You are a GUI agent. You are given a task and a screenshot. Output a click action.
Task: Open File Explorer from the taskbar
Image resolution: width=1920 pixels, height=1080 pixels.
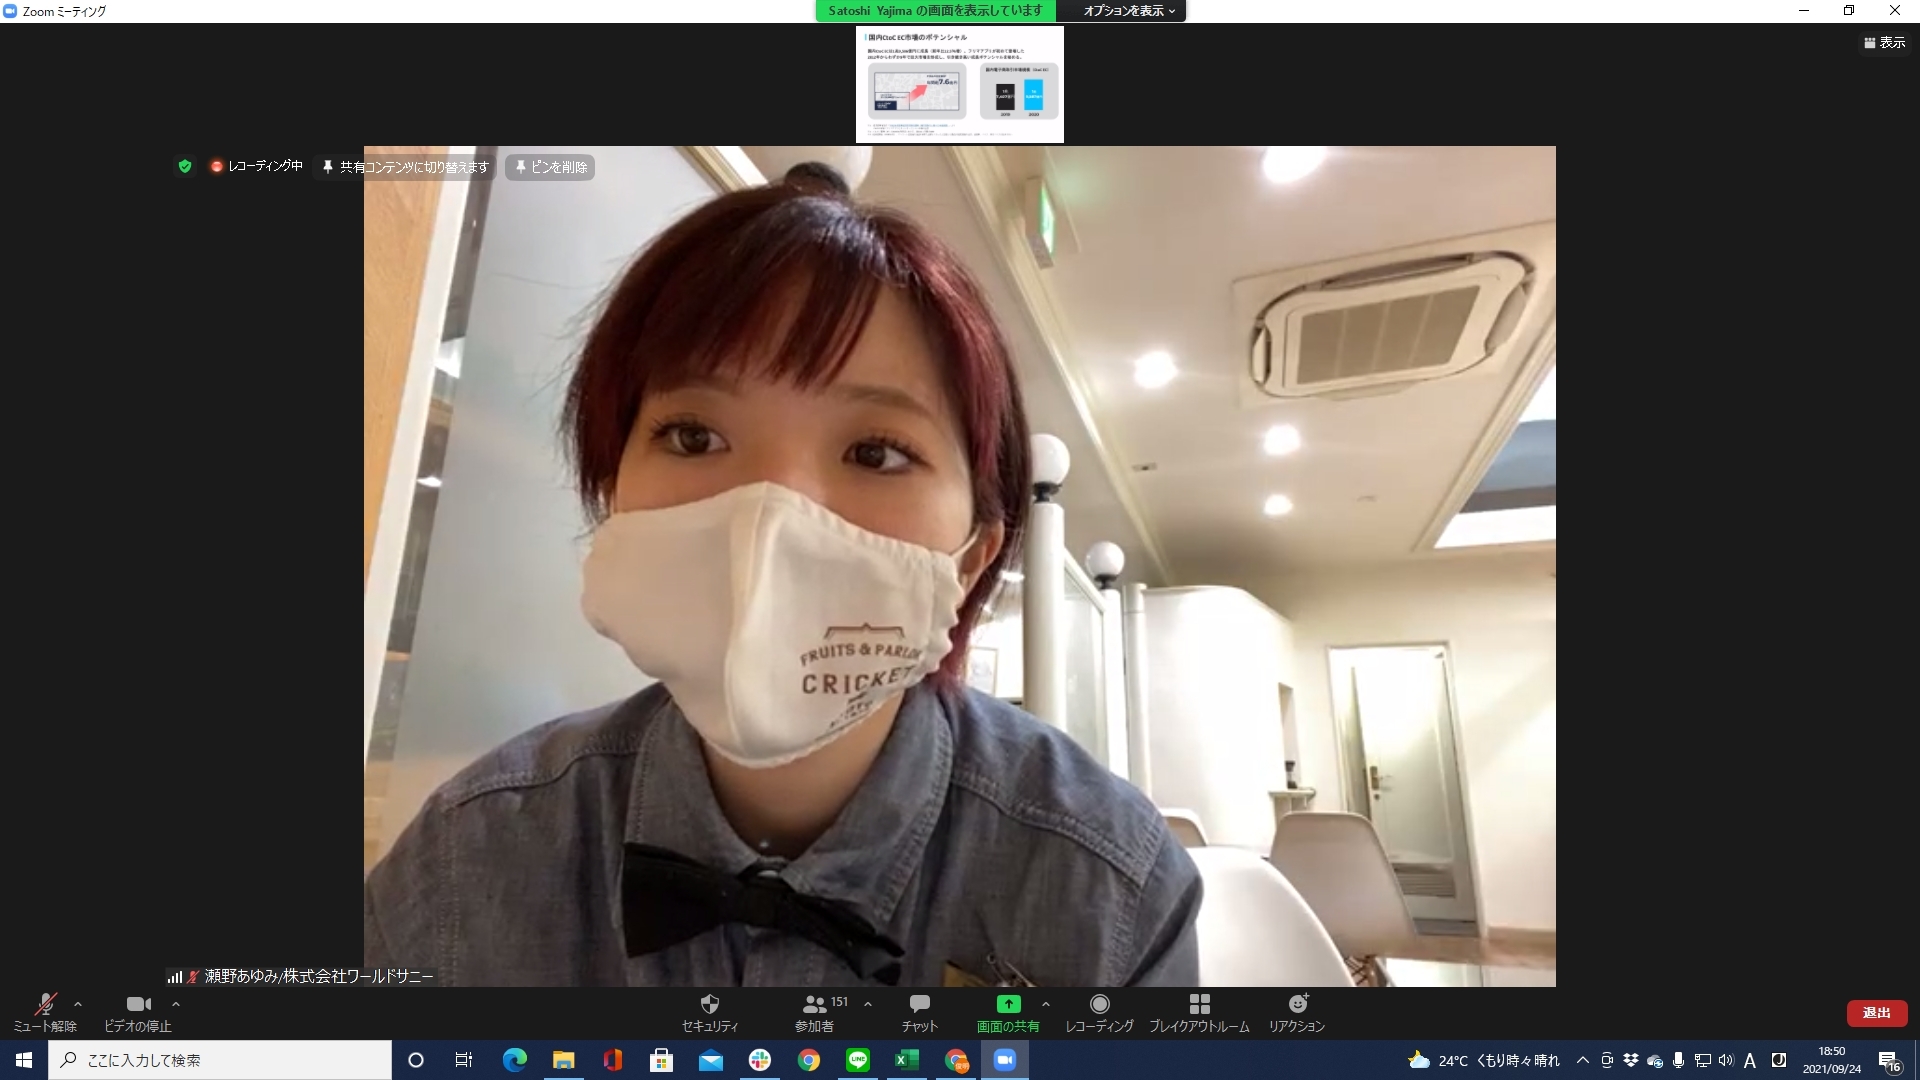563,1060
